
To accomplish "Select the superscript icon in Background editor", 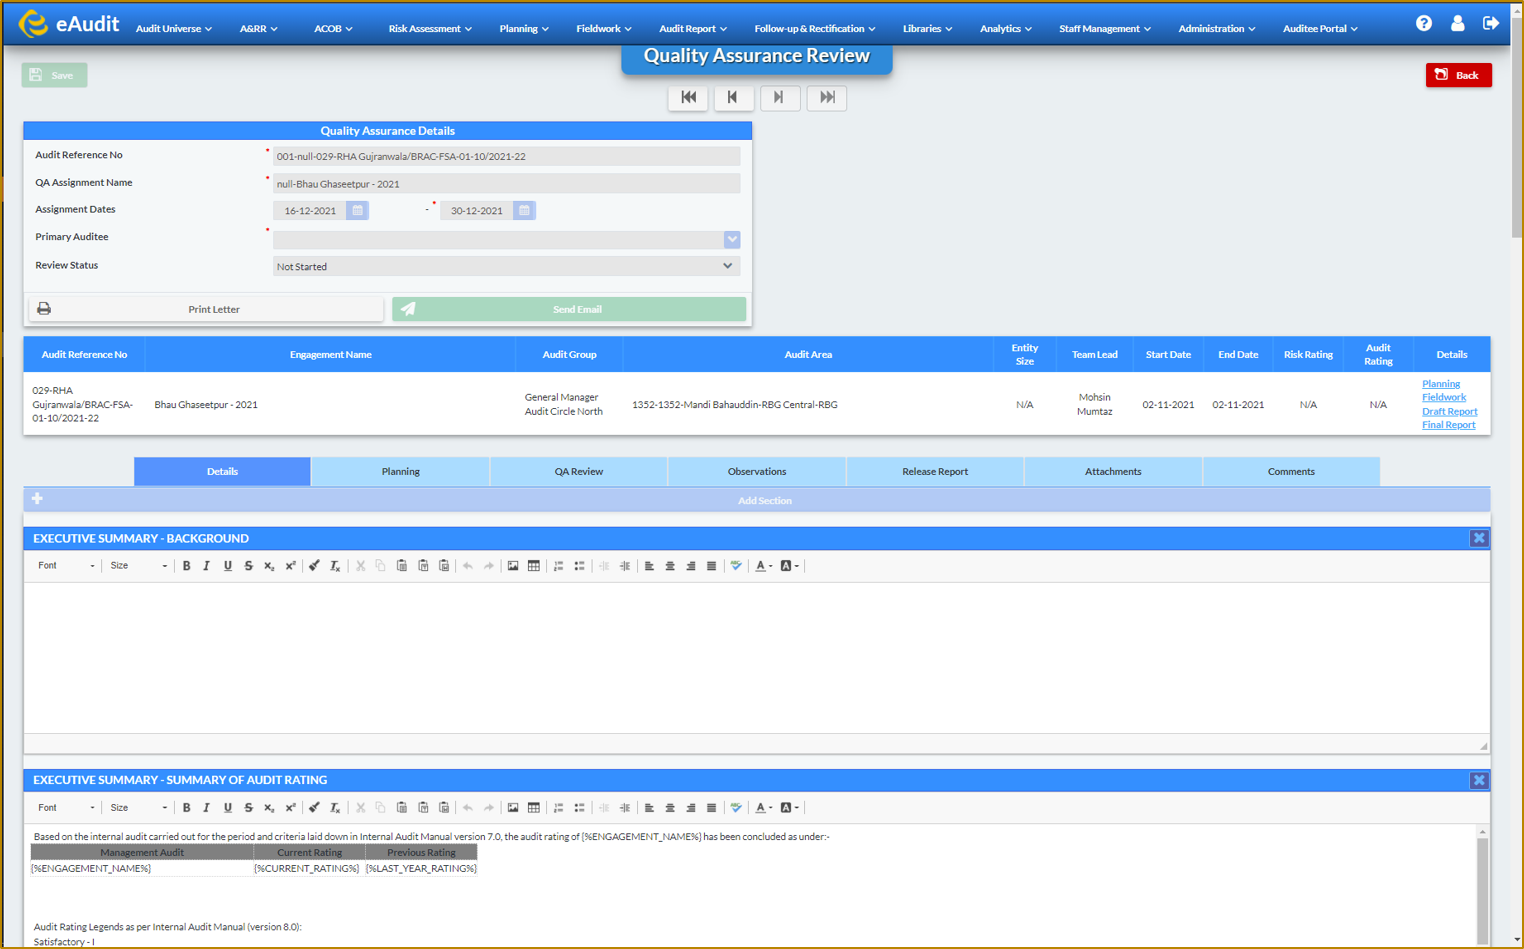I will click(290, 565).
